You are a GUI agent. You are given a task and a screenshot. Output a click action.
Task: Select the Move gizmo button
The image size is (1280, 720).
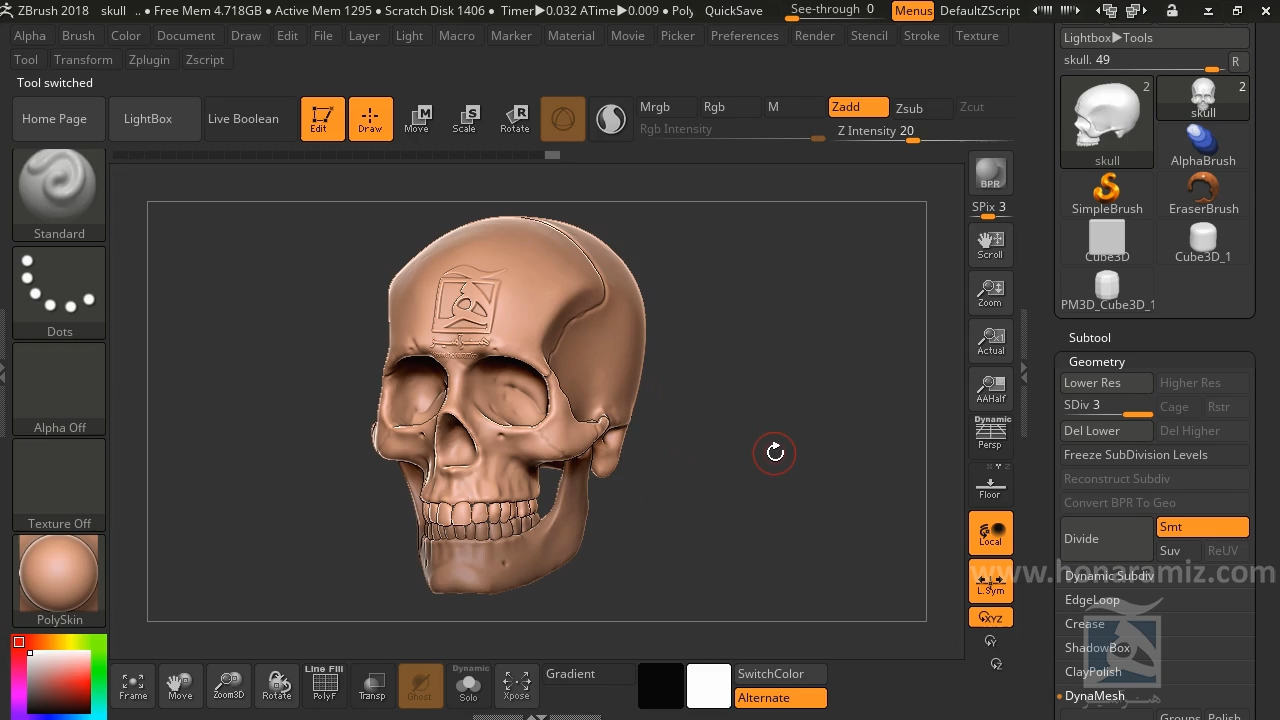point(417,118)
